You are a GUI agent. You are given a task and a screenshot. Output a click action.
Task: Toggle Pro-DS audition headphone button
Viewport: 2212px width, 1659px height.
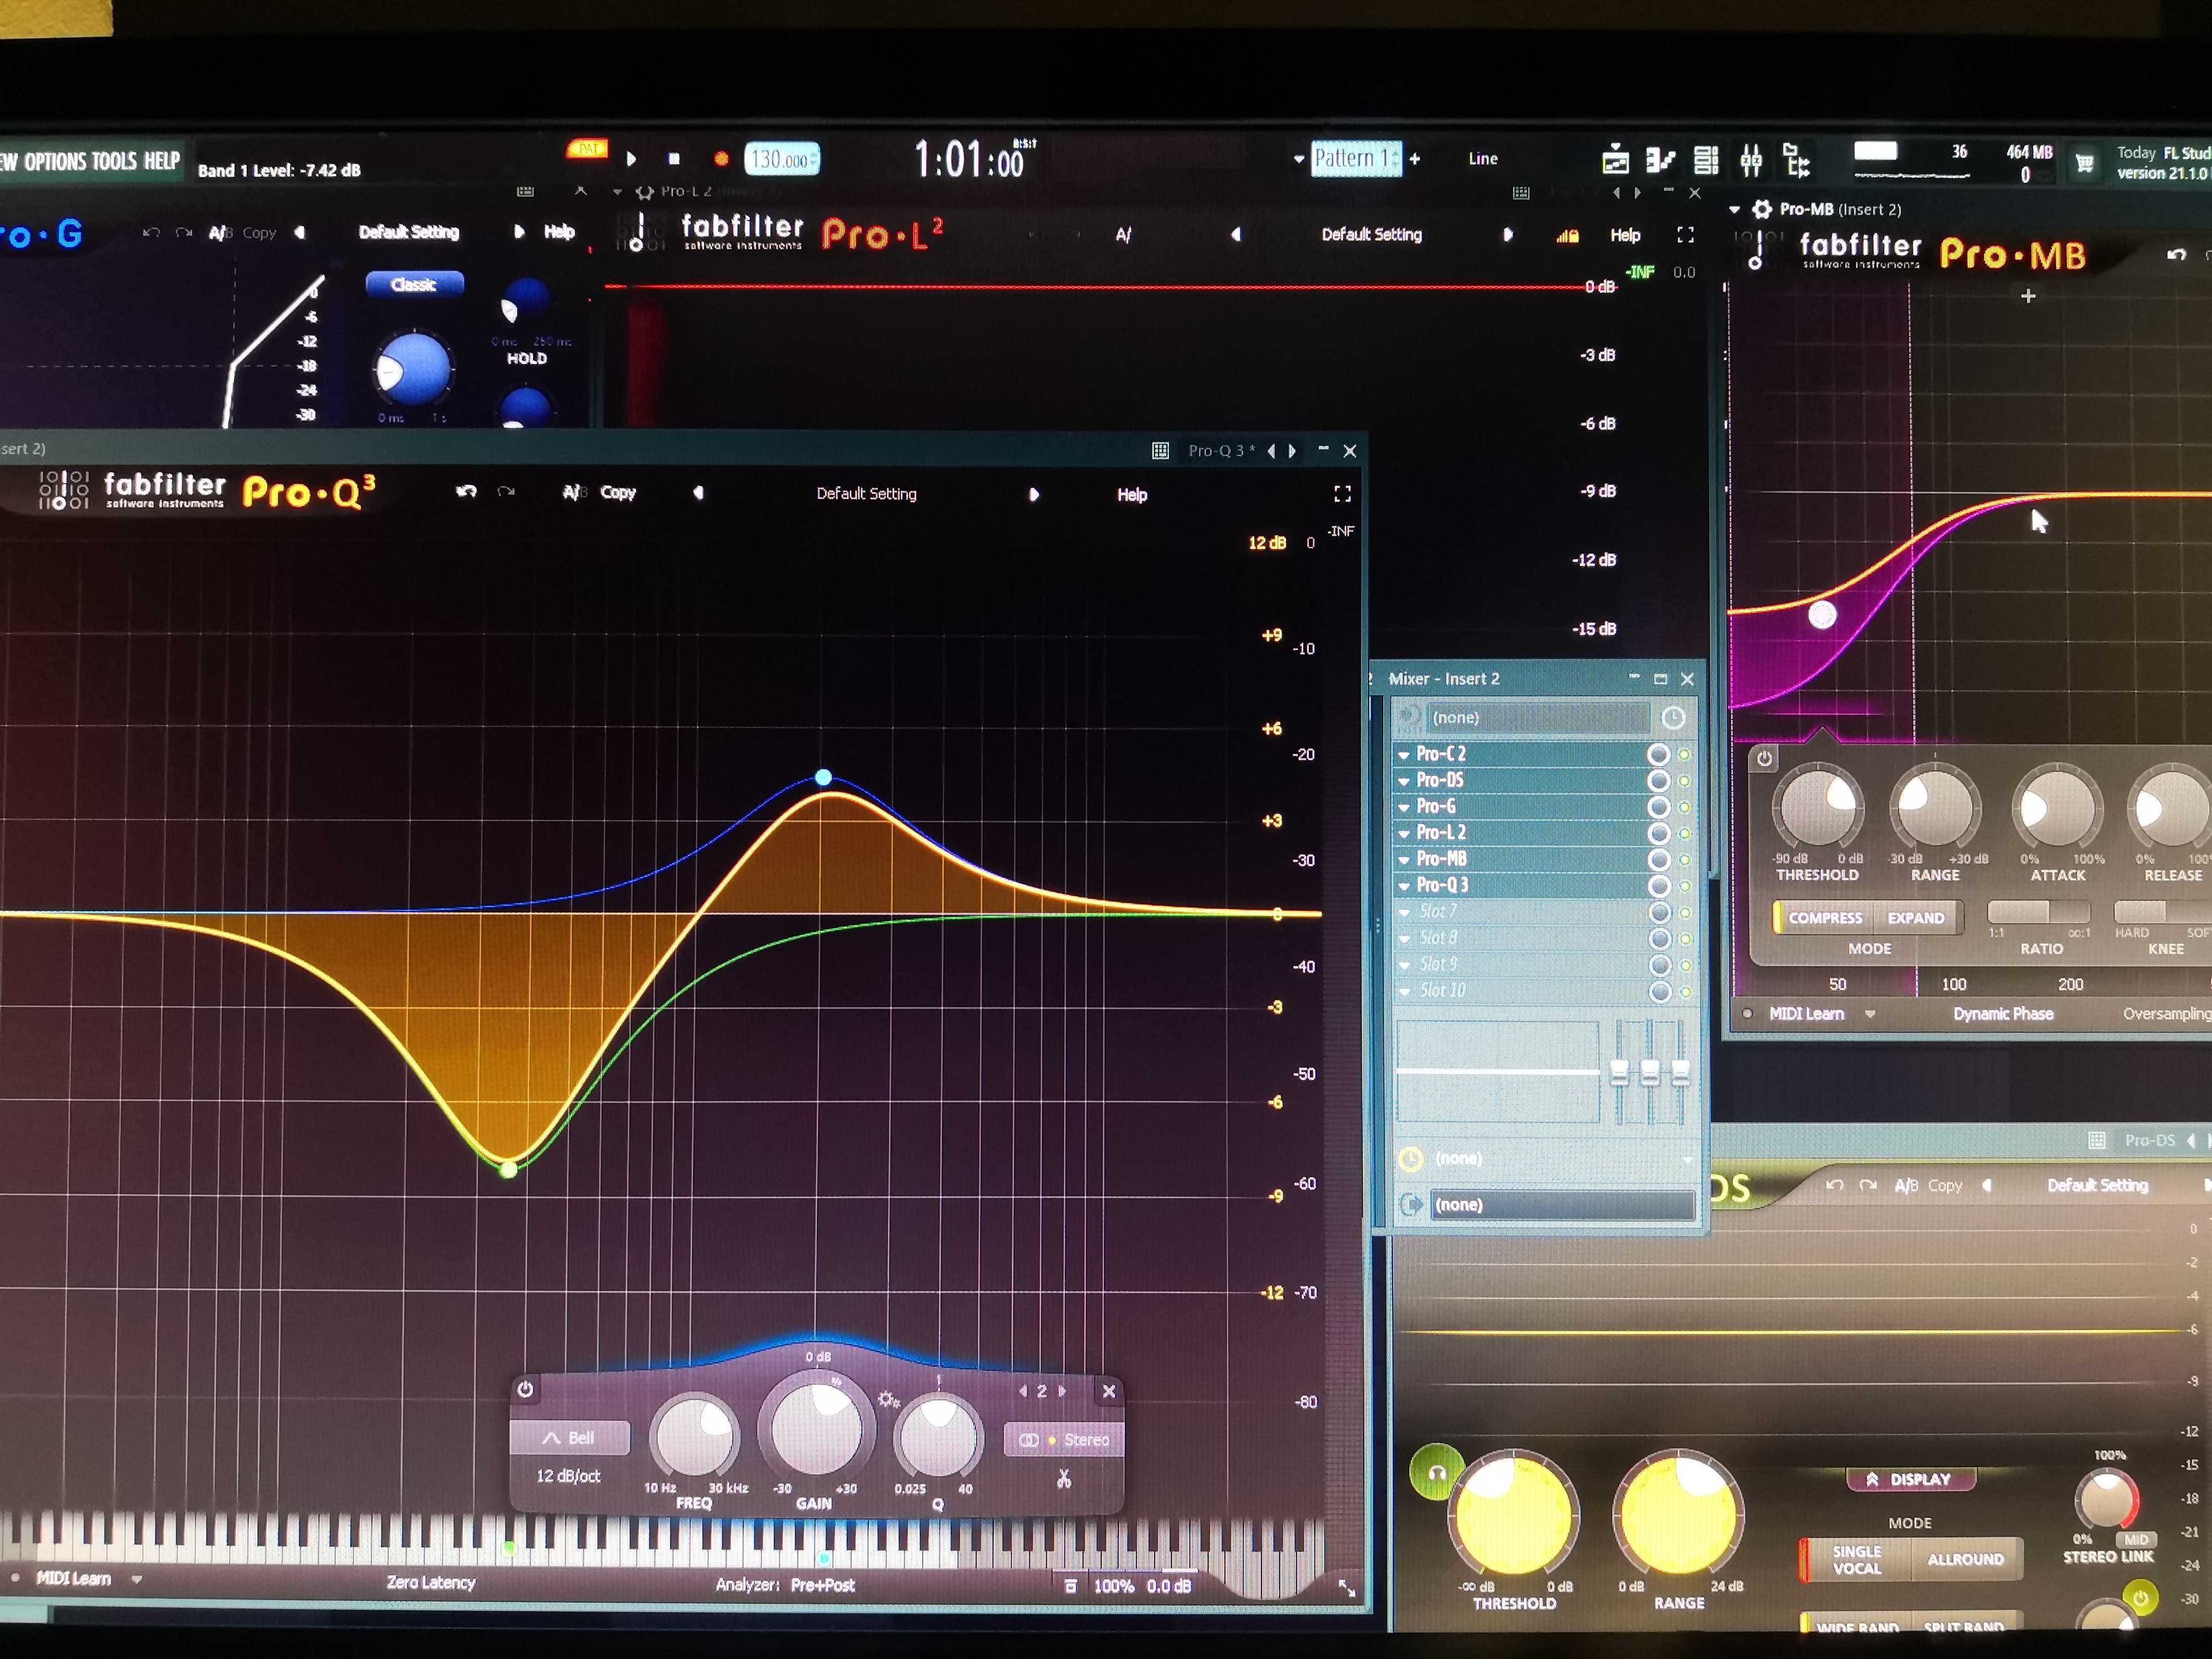pyautogui.click(x=1436, y=1472)
